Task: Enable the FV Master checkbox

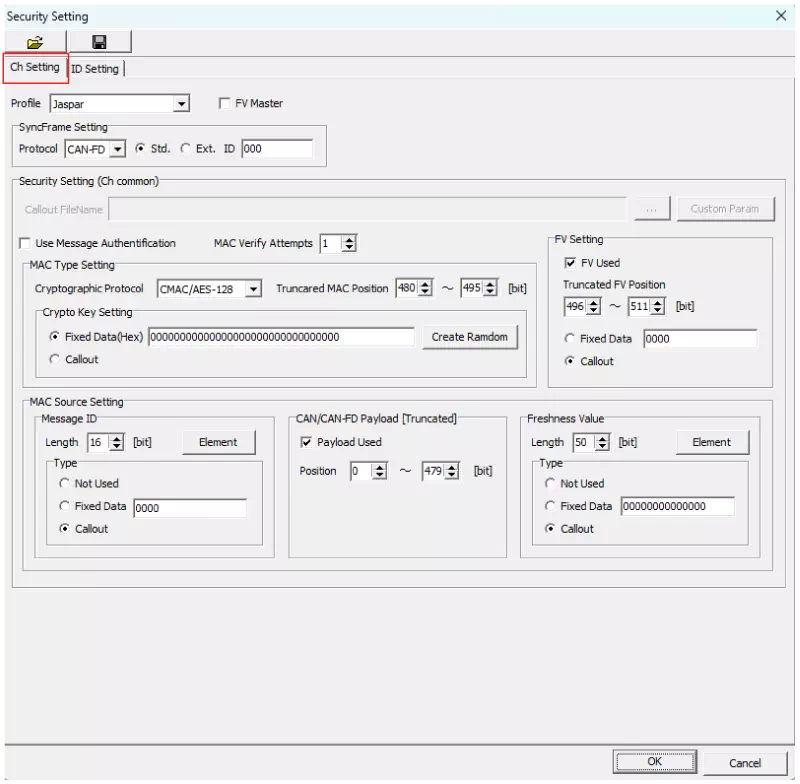Action: tap(225, 103)
